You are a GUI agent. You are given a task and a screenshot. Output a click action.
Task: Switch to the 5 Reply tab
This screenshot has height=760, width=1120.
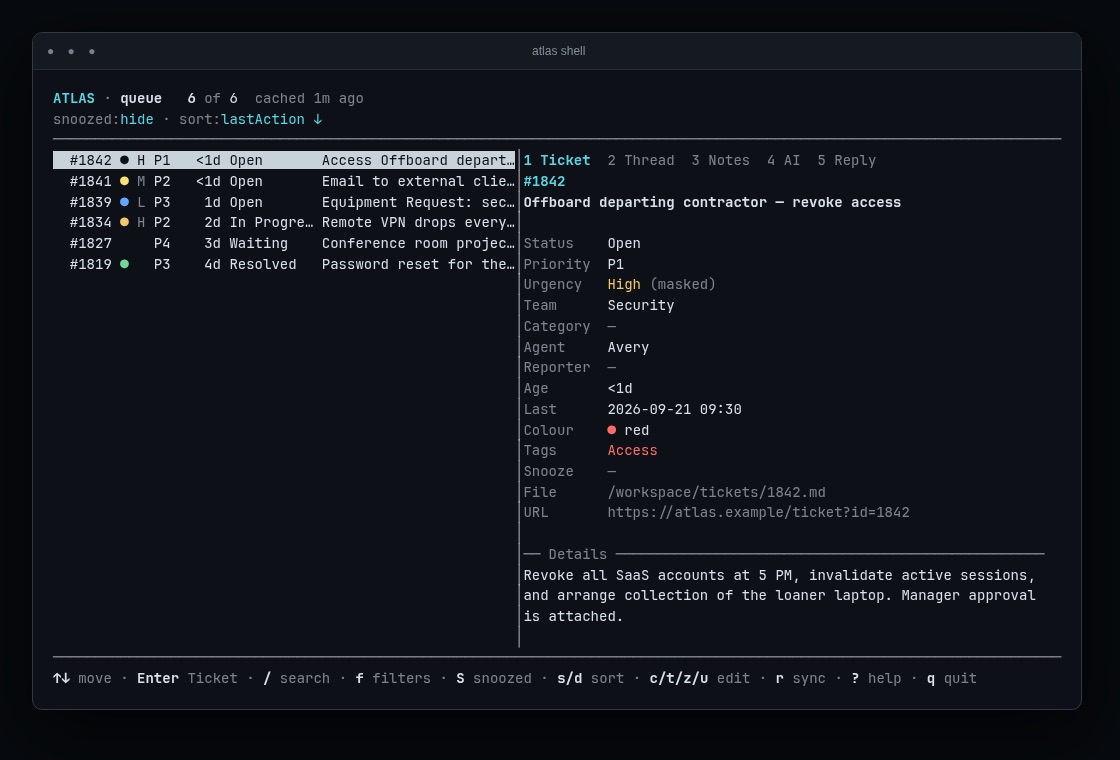[x=846, y=160]
